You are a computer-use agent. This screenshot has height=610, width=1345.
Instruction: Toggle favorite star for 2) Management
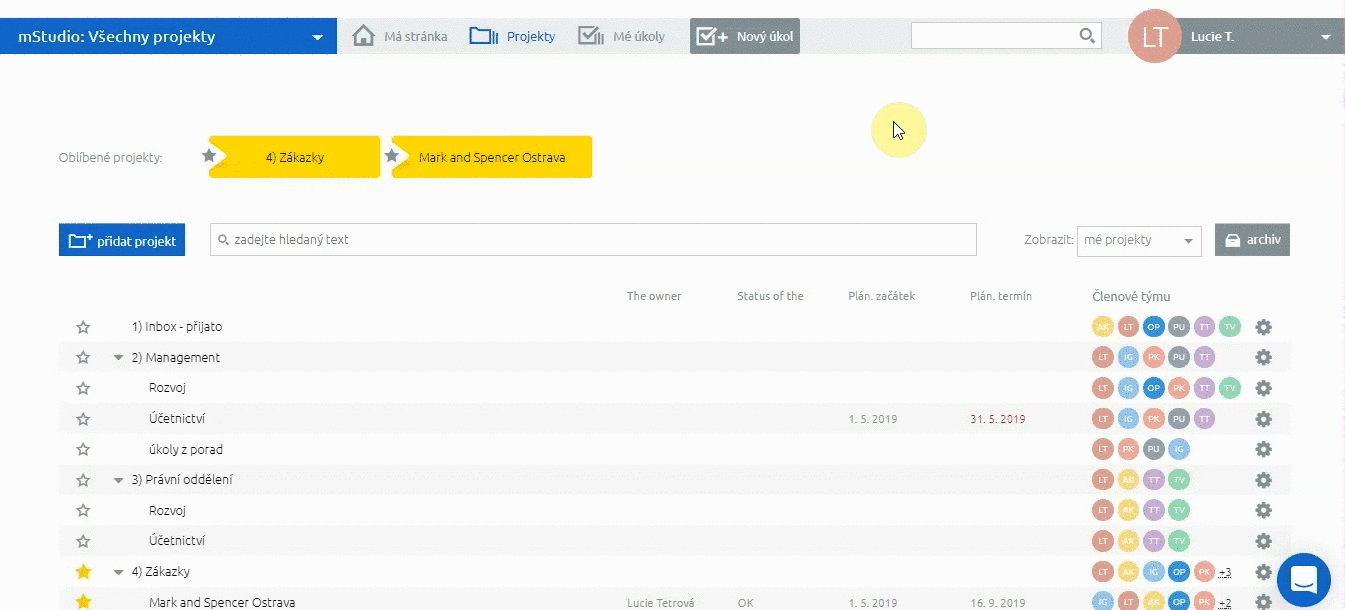[84, 357]
